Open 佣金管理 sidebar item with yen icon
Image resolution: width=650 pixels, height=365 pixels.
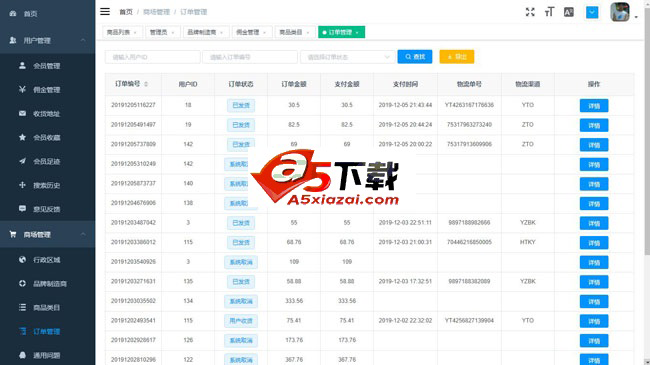click(47, 90)
